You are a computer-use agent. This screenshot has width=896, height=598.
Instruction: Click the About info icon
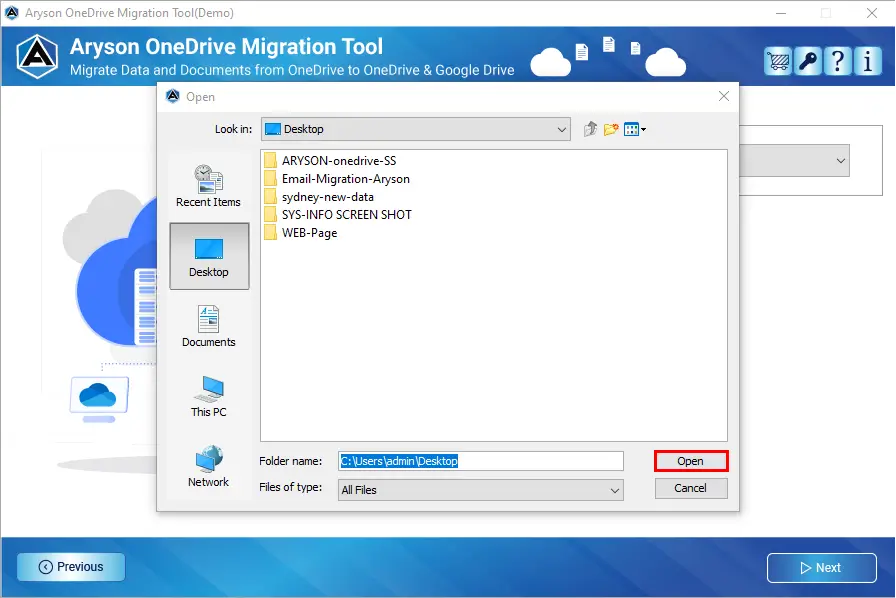click(x=867, y=61)
